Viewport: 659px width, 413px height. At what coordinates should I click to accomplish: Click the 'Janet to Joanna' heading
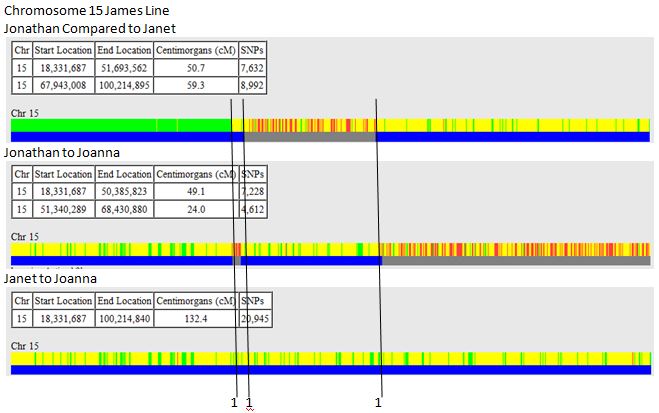click(x=50, y=277)
